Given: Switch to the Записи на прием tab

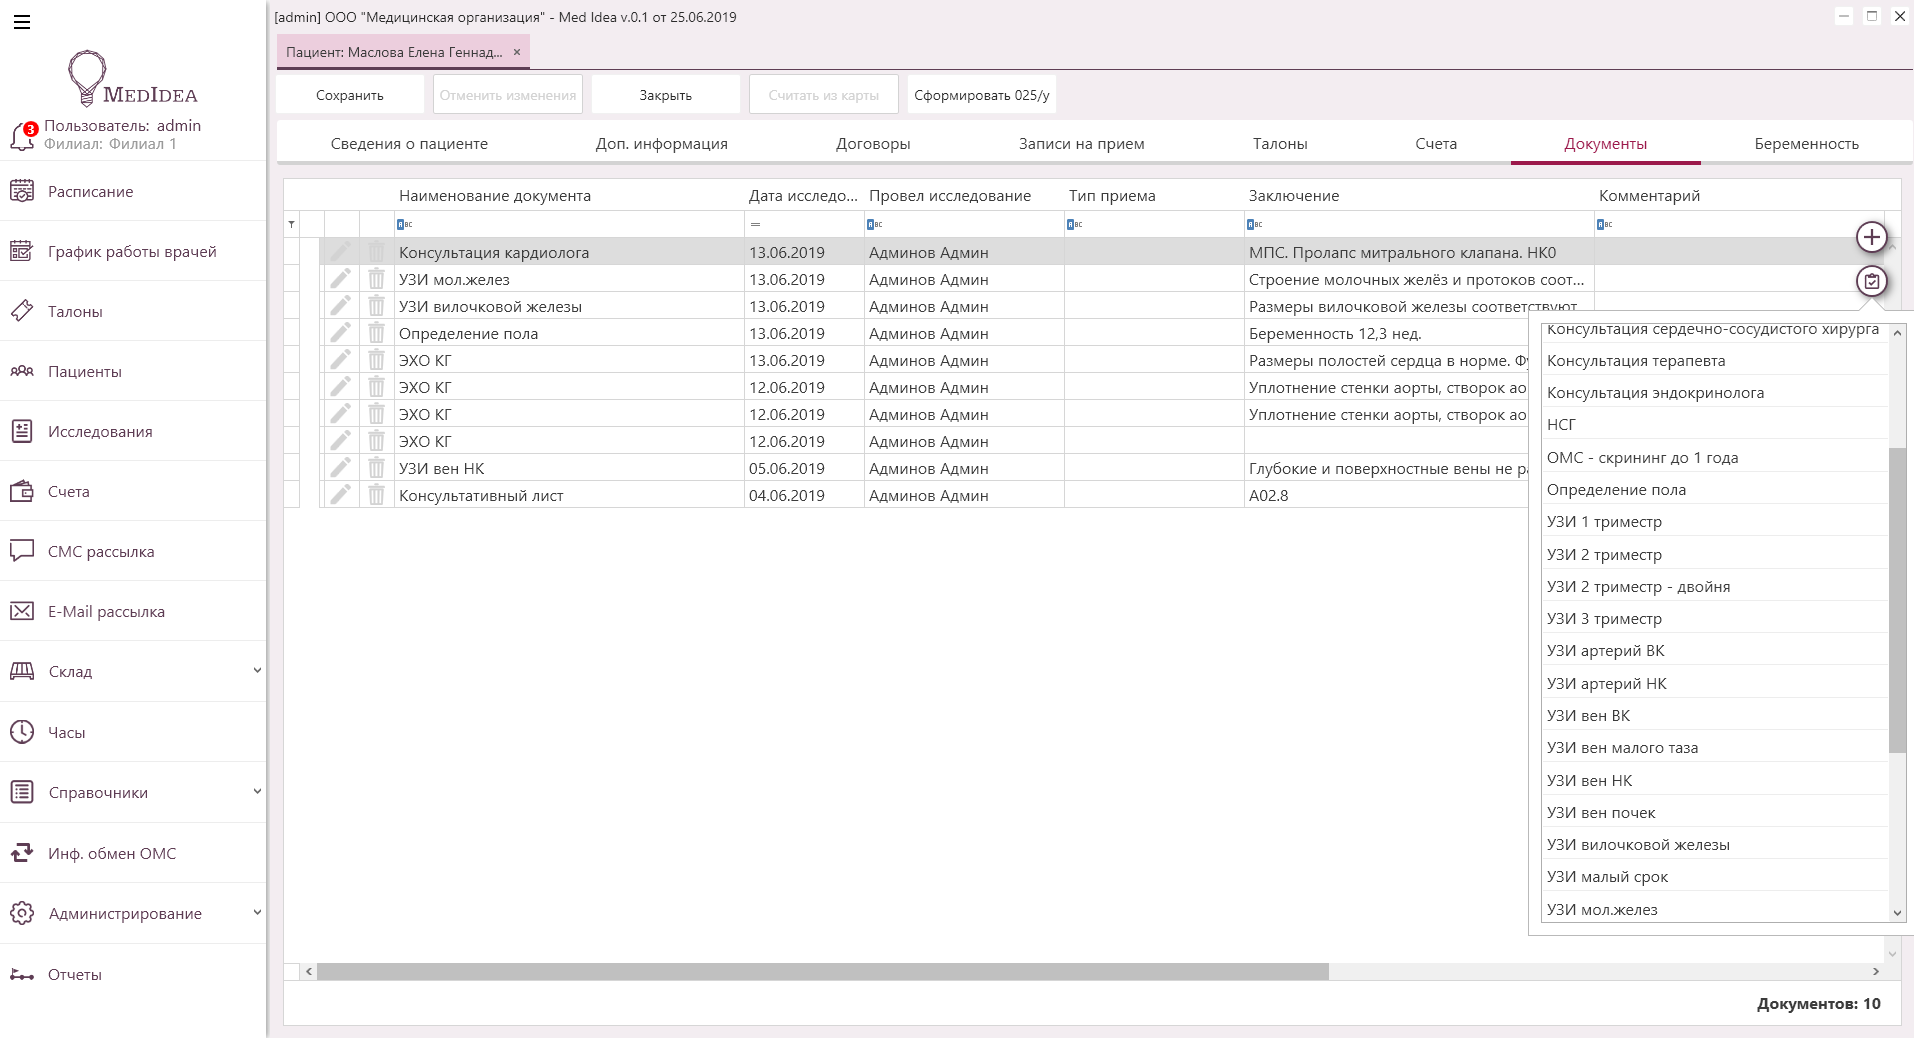Looking at the screenshot, I should point(1081,144).
